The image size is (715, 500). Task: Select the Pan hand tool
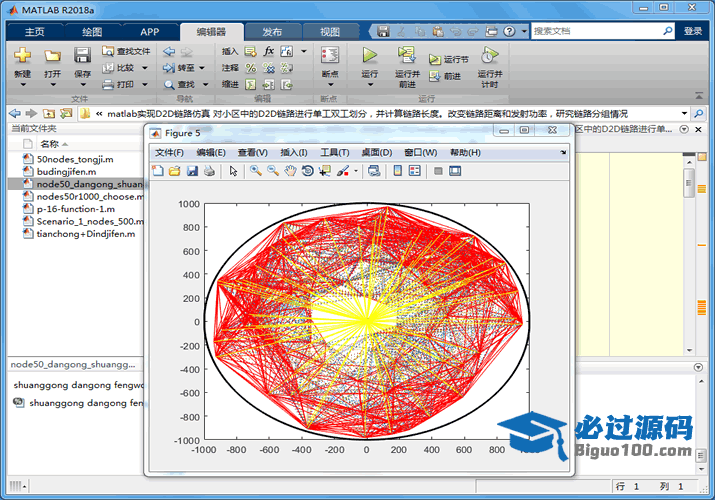coord(290,171)
